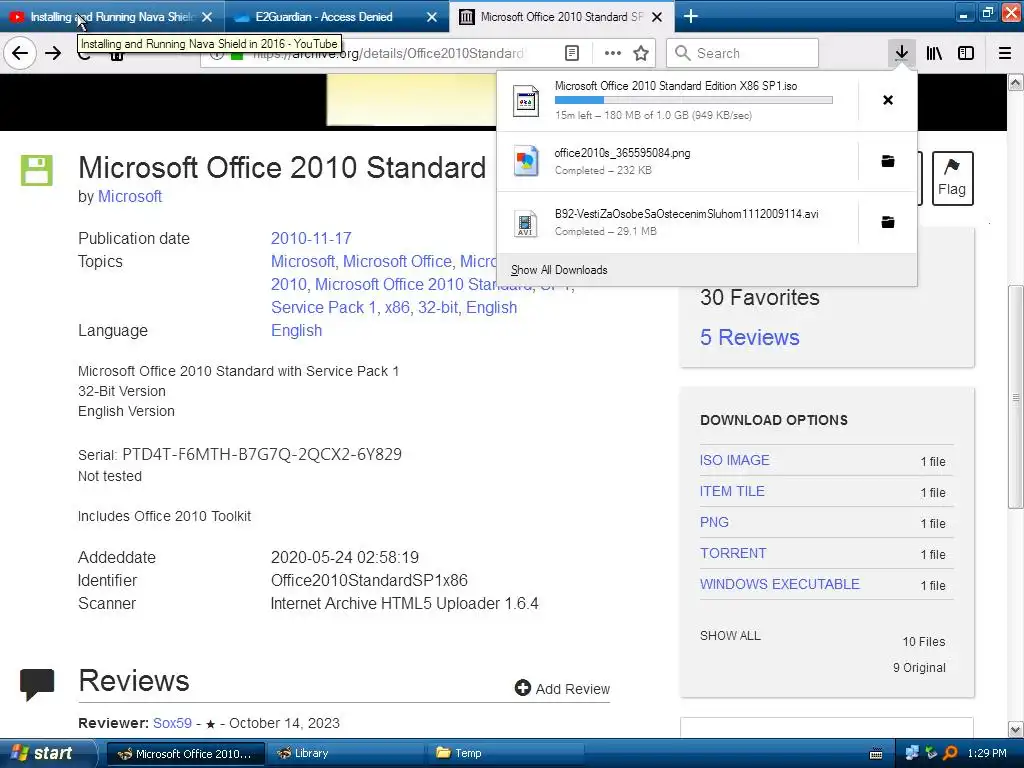Click the green floppy software icon

click(37, 170)
